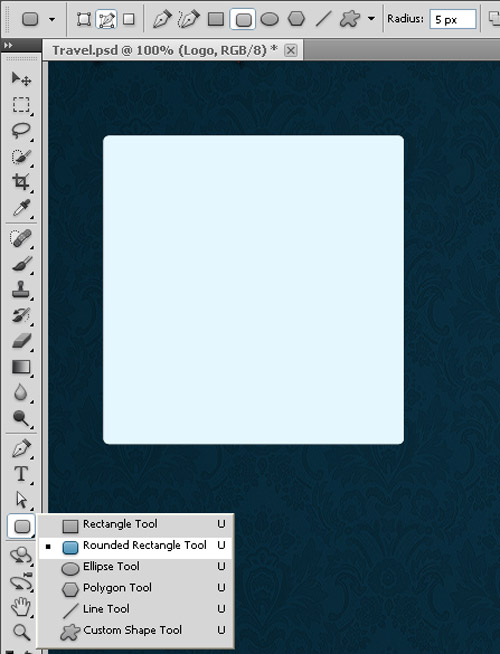
Task: Select the Gradient tool
Action: tap(21, 367)
